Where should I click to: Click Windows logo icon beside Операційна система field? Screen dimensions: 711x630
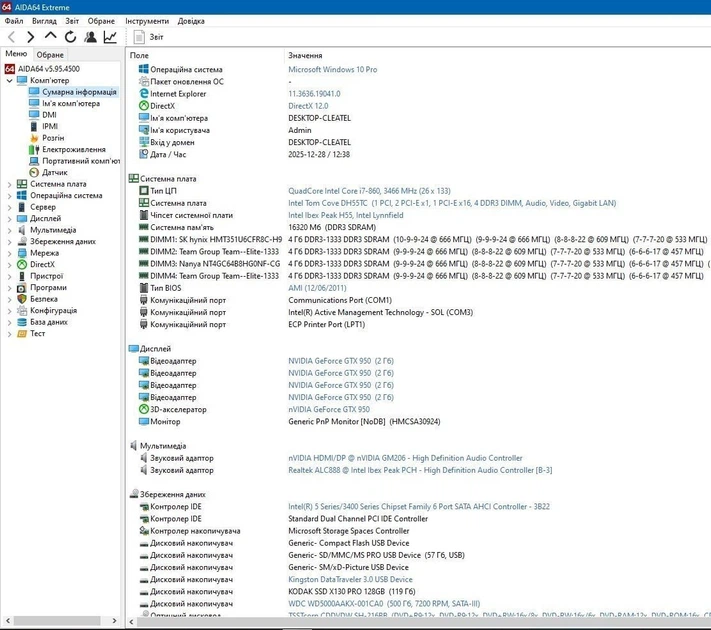pyautogui.click(x=144, y=69)
